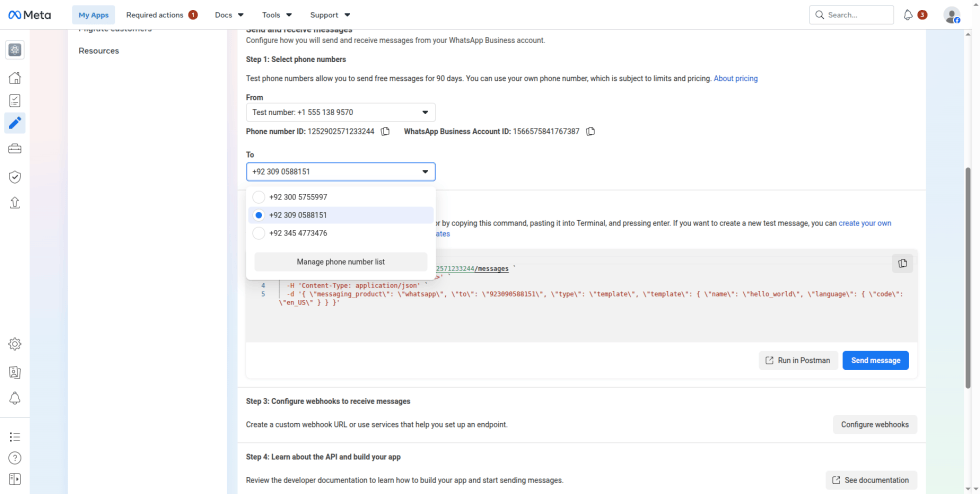Select radio for +92 309 0588151
Screen dimensions: 980x494
tap(259, 215)
